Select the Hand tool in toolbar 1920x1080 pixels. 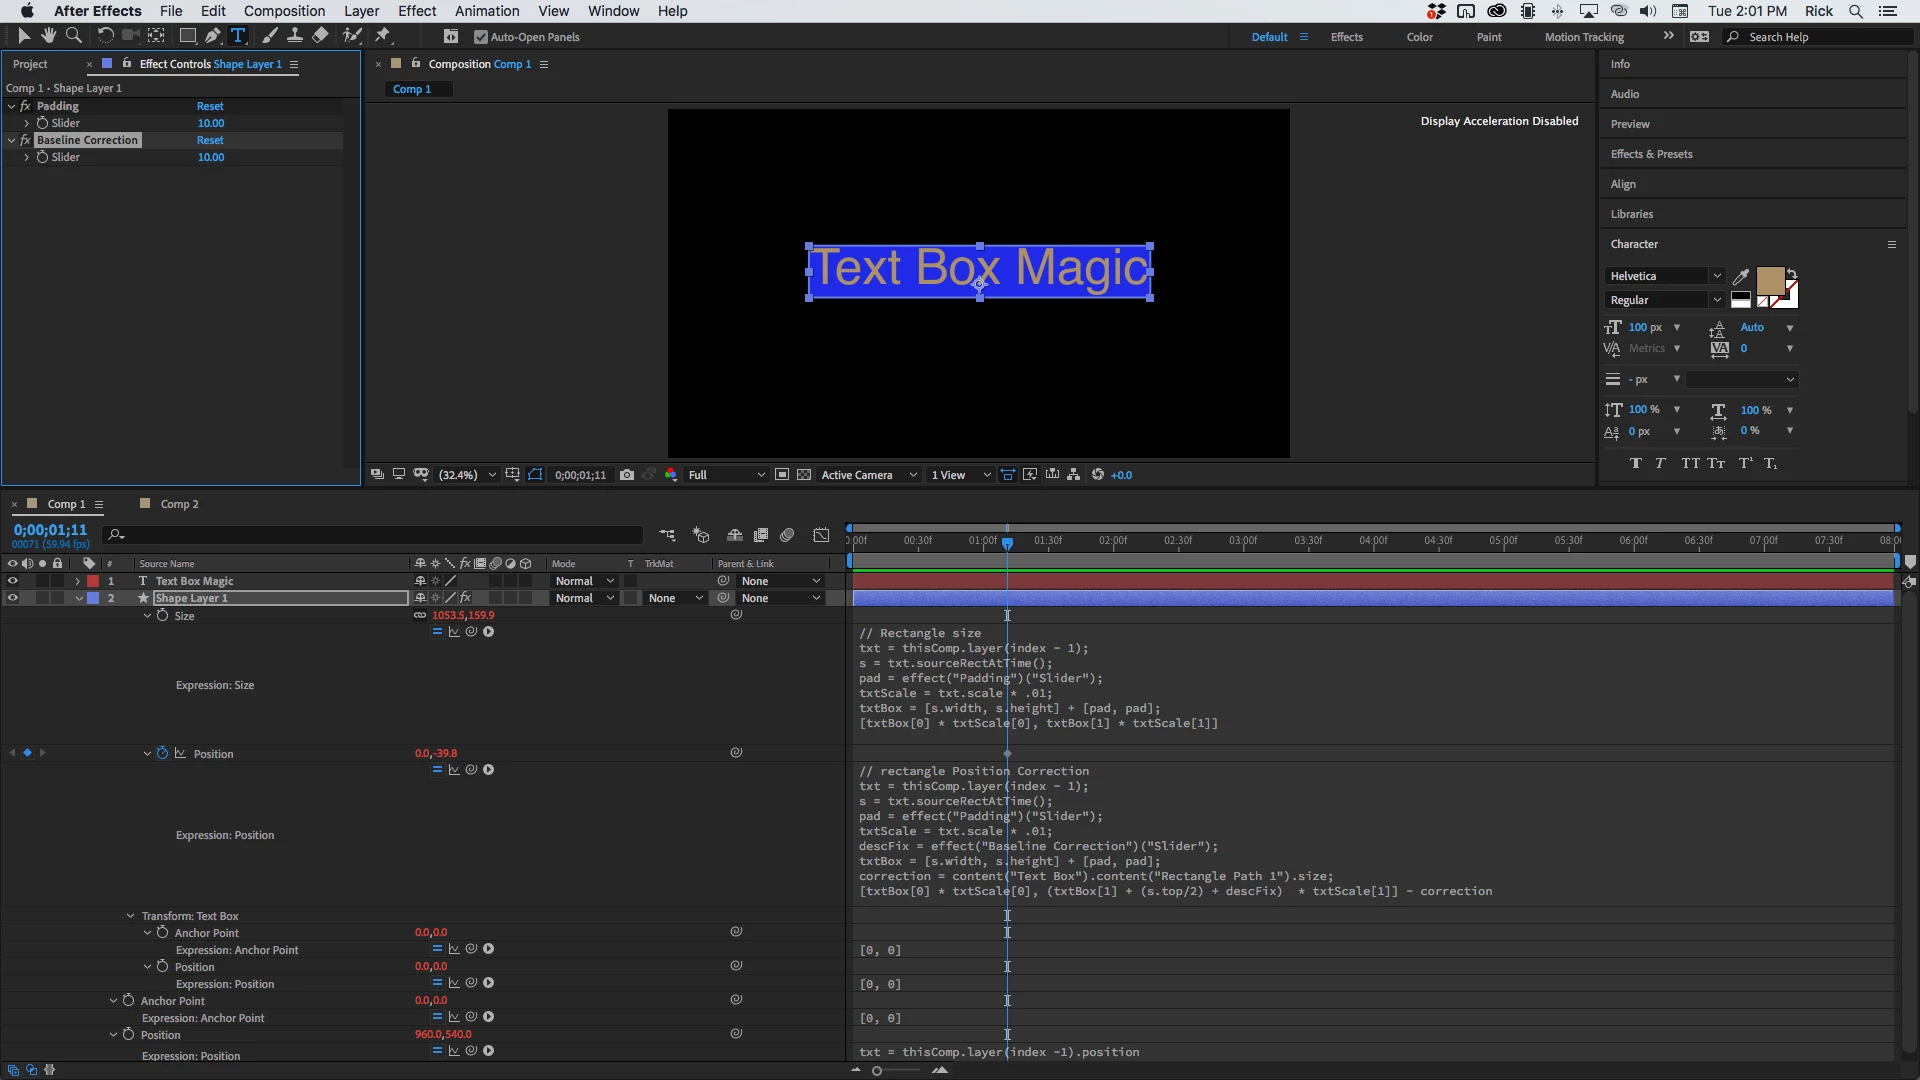[x=48, y=36]
